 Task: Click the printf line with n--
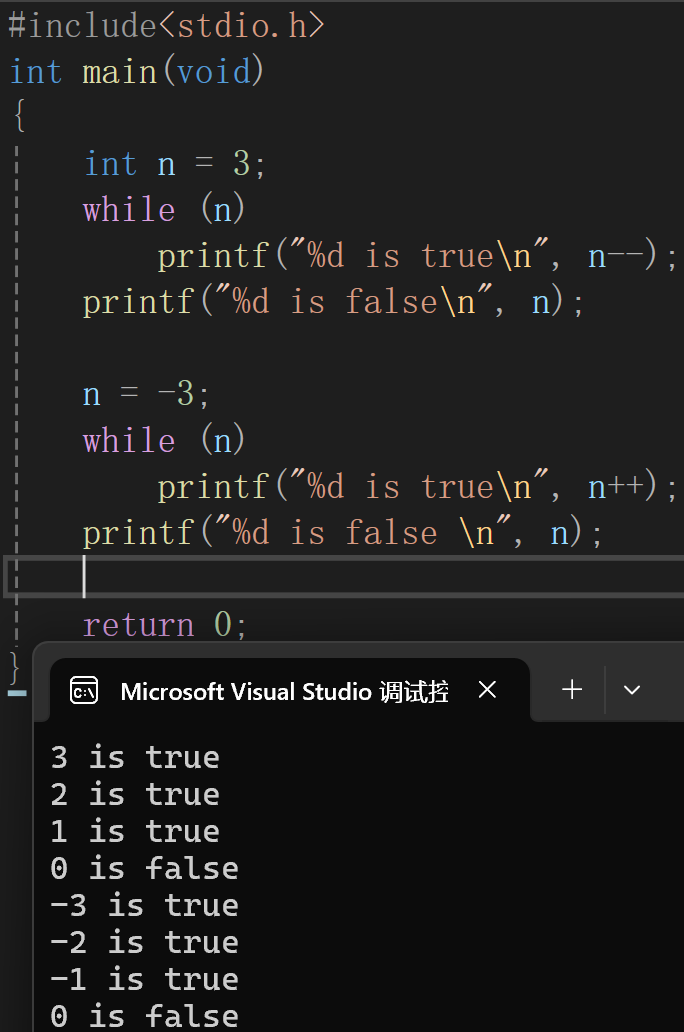click(417, 255)
